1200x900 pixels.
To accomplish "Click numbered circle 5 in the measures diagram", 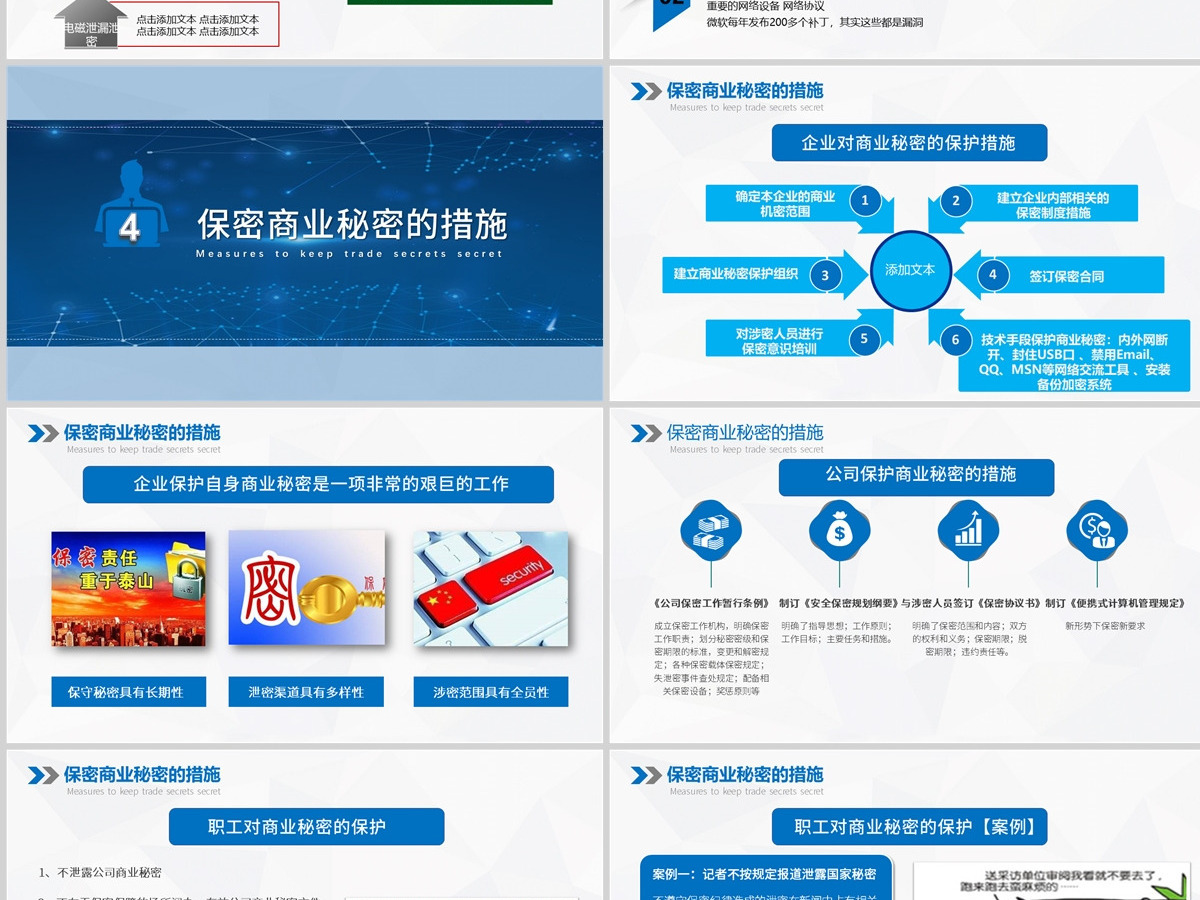I will tap(865, 339).
